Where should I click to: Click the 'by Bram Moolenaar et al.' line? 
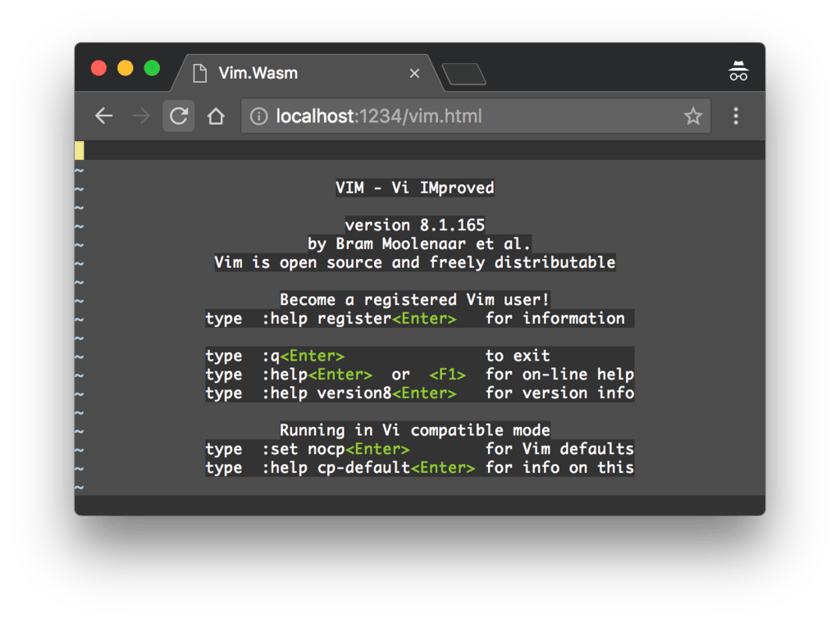point(419,244)
